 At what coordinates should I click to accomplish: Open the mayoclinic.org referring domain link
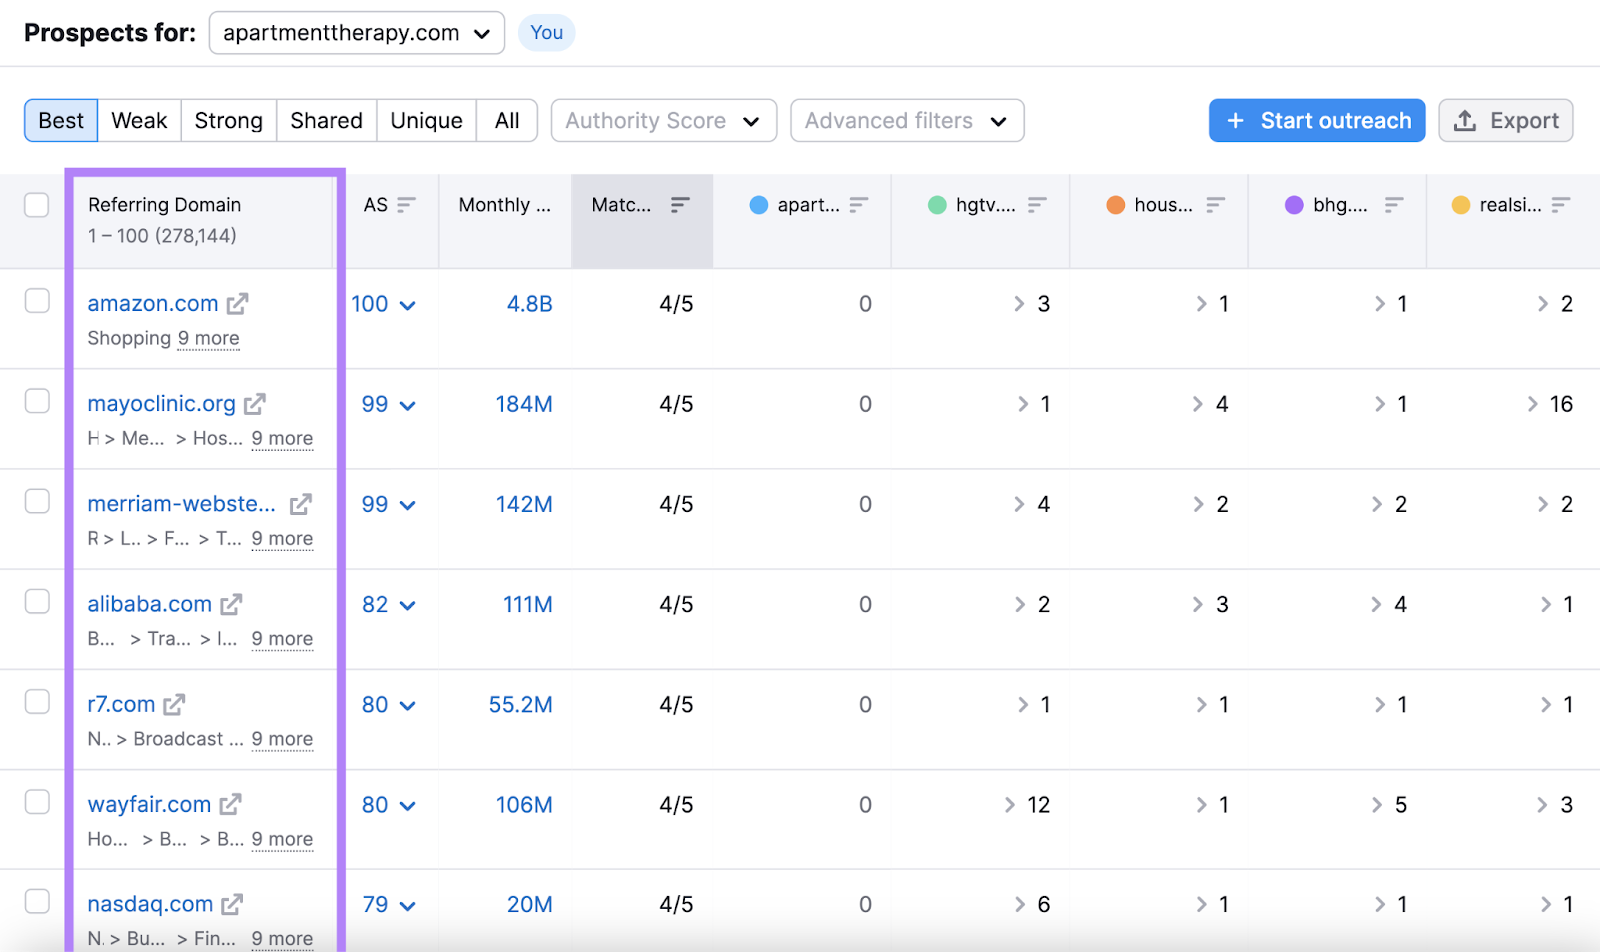click(x=161, y=403)
